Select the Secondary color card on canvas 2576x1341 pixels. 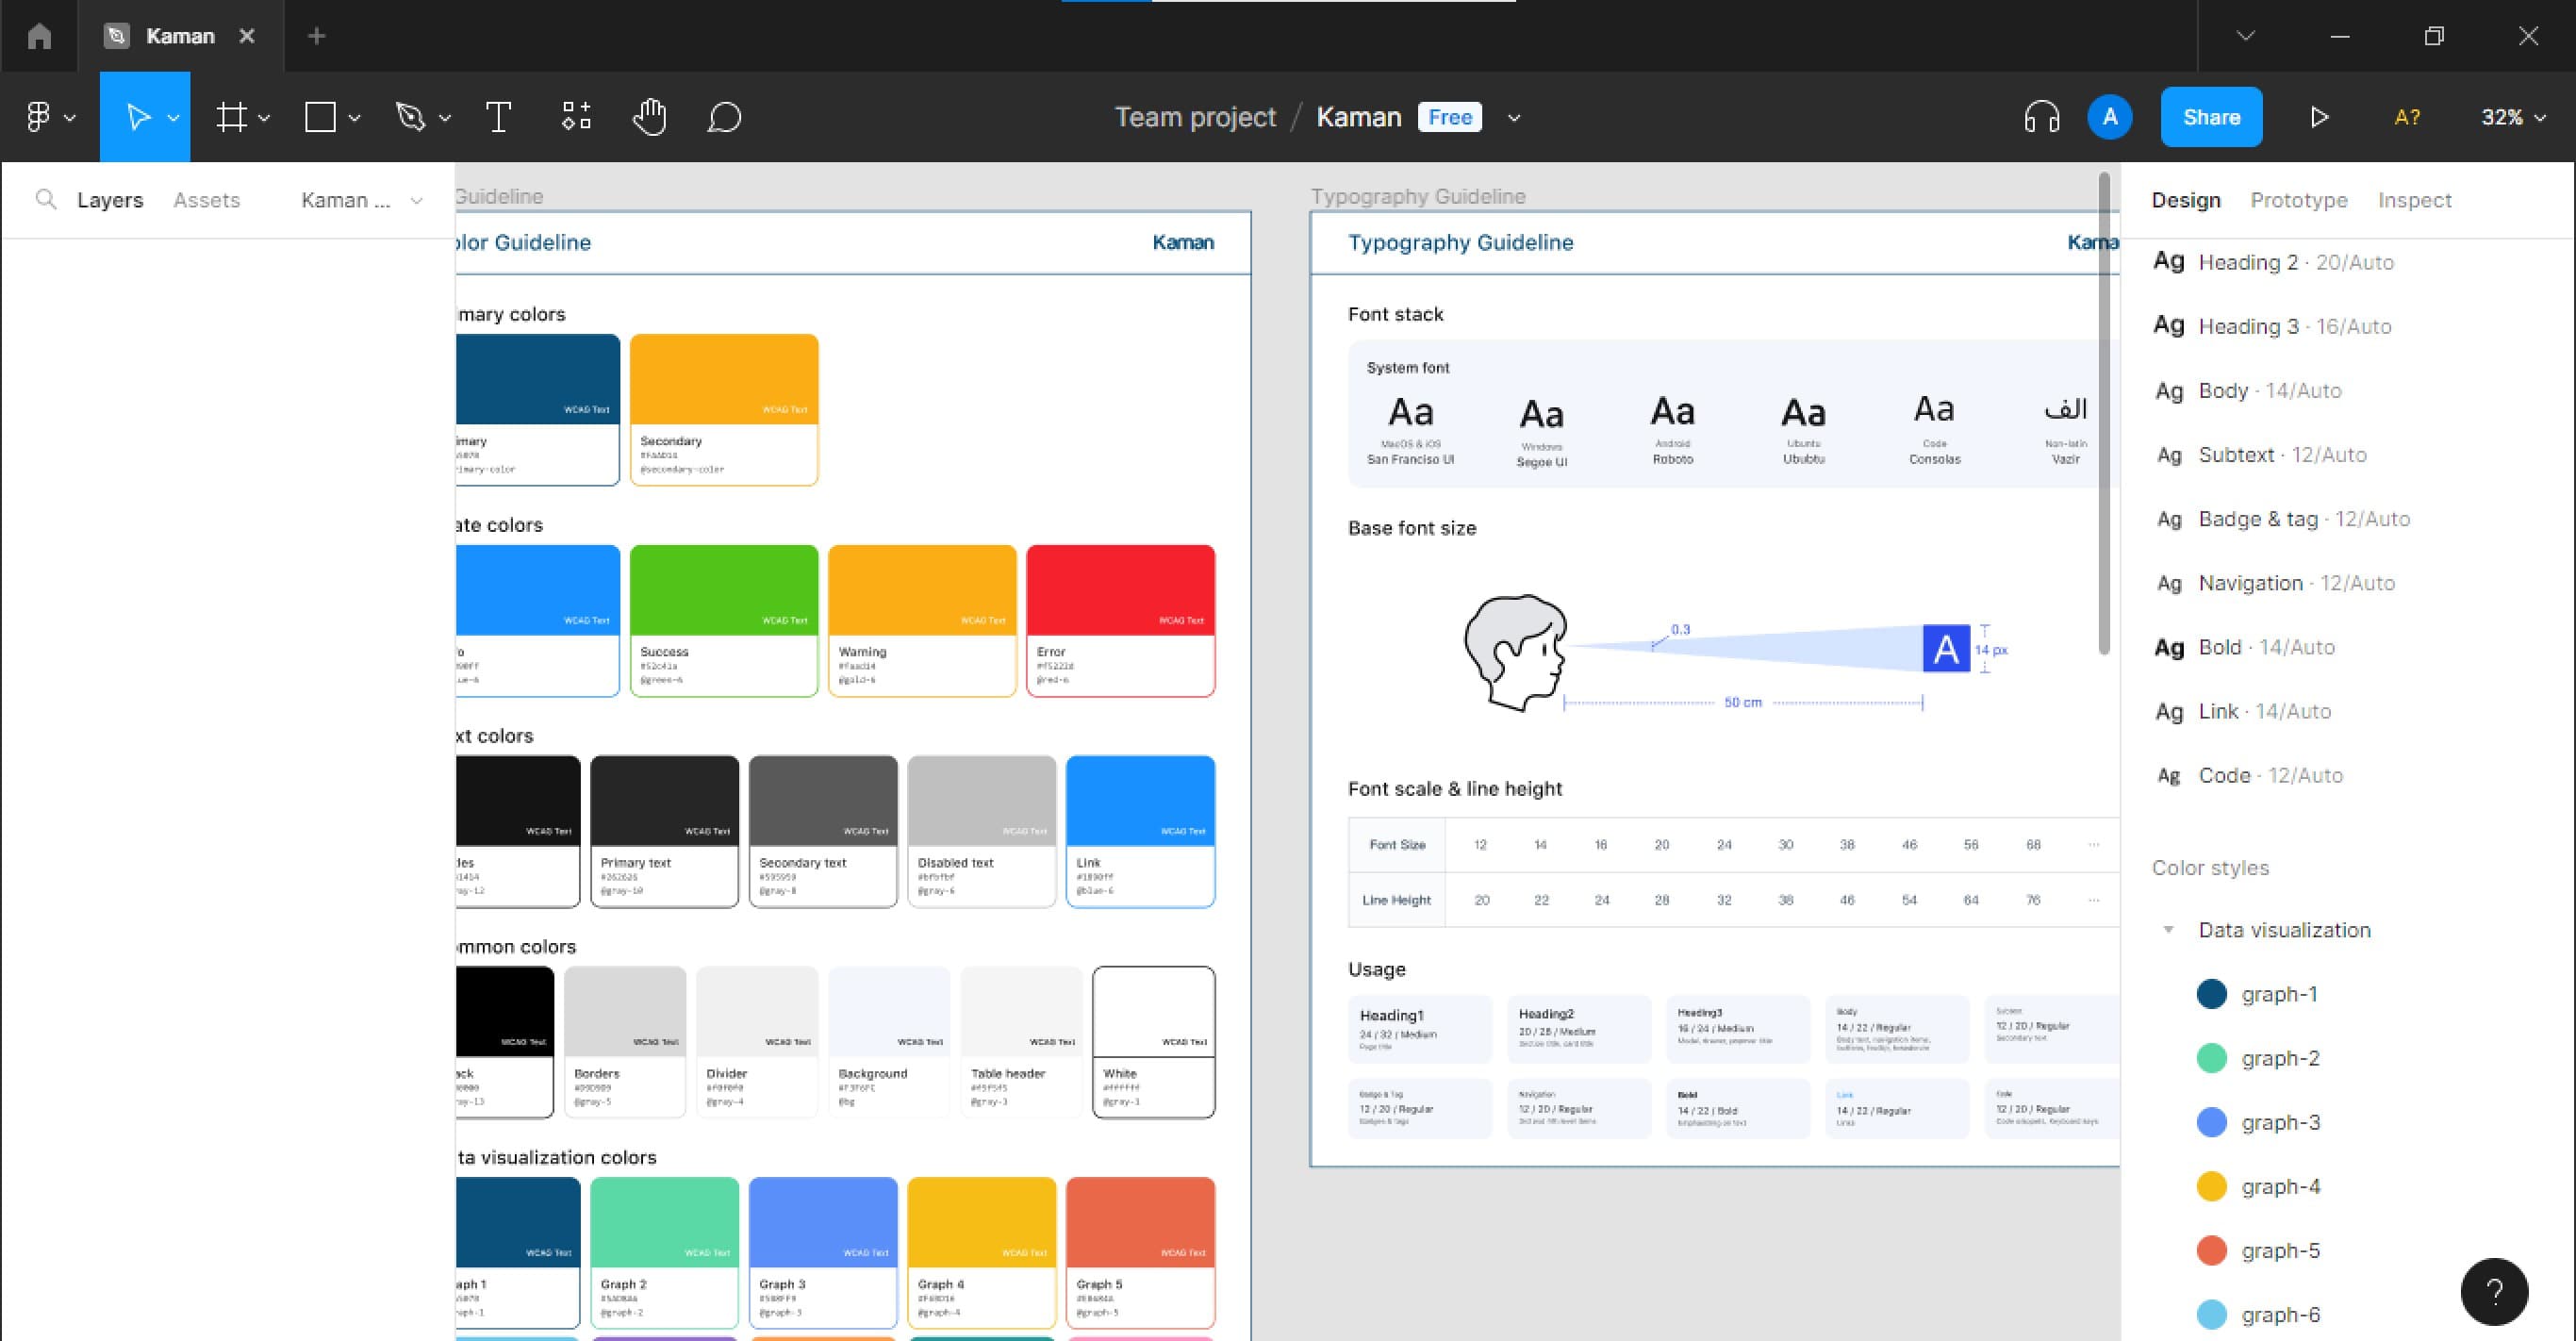724,409
